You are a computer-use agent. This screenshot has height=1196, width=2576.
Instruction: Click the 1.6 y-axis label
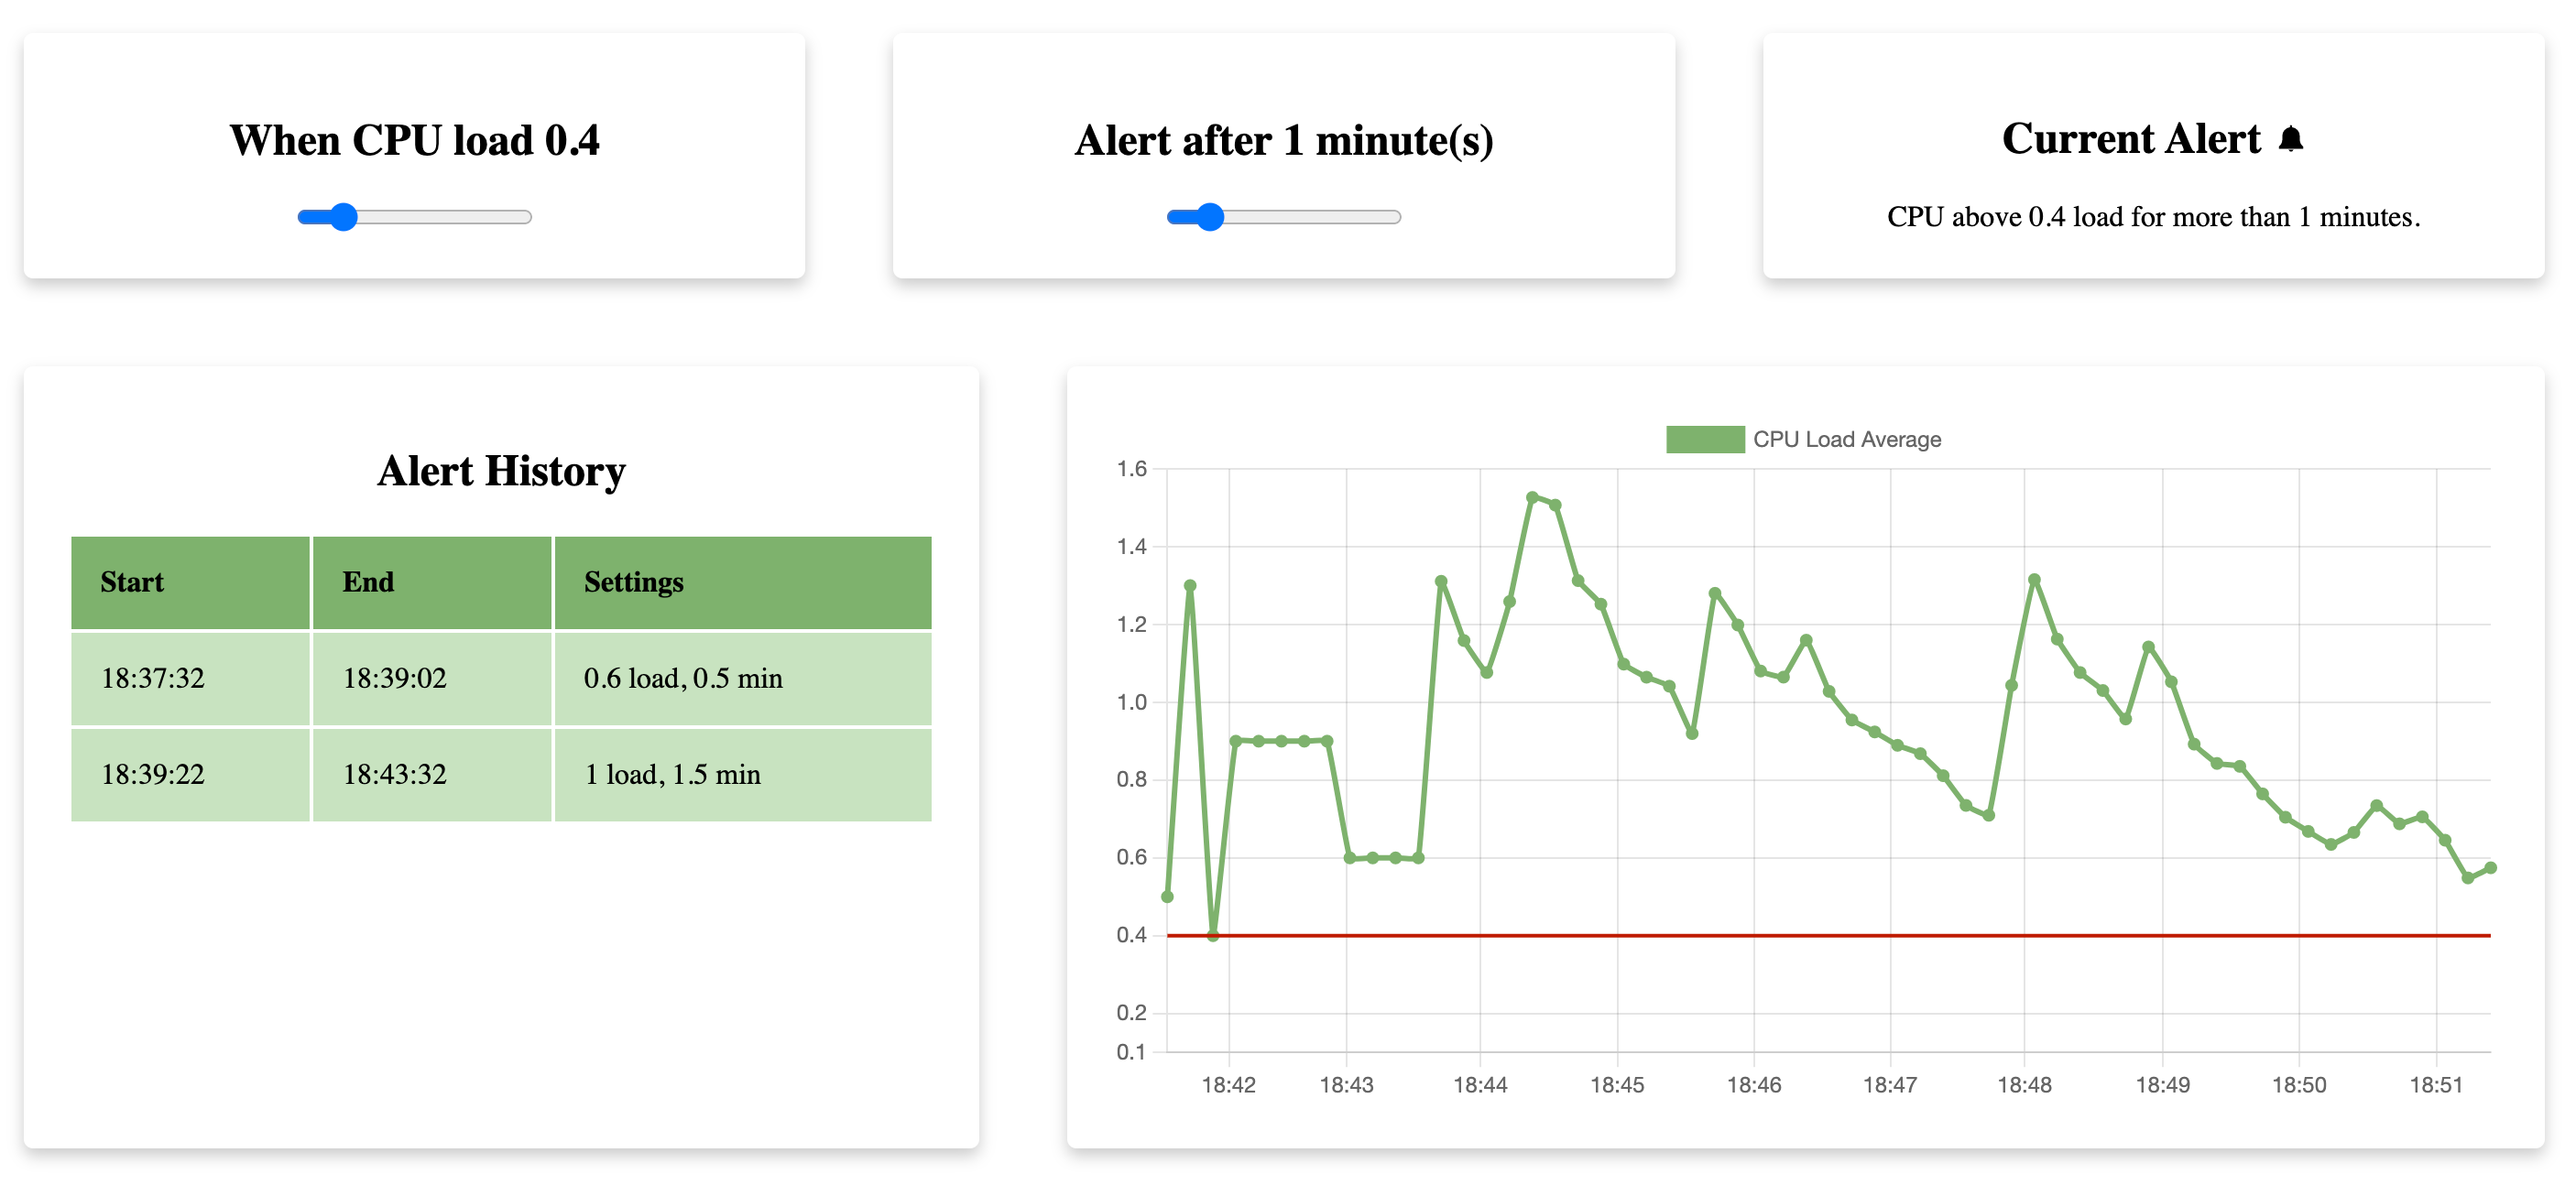pyautogui.click(x=1131, y=469)
